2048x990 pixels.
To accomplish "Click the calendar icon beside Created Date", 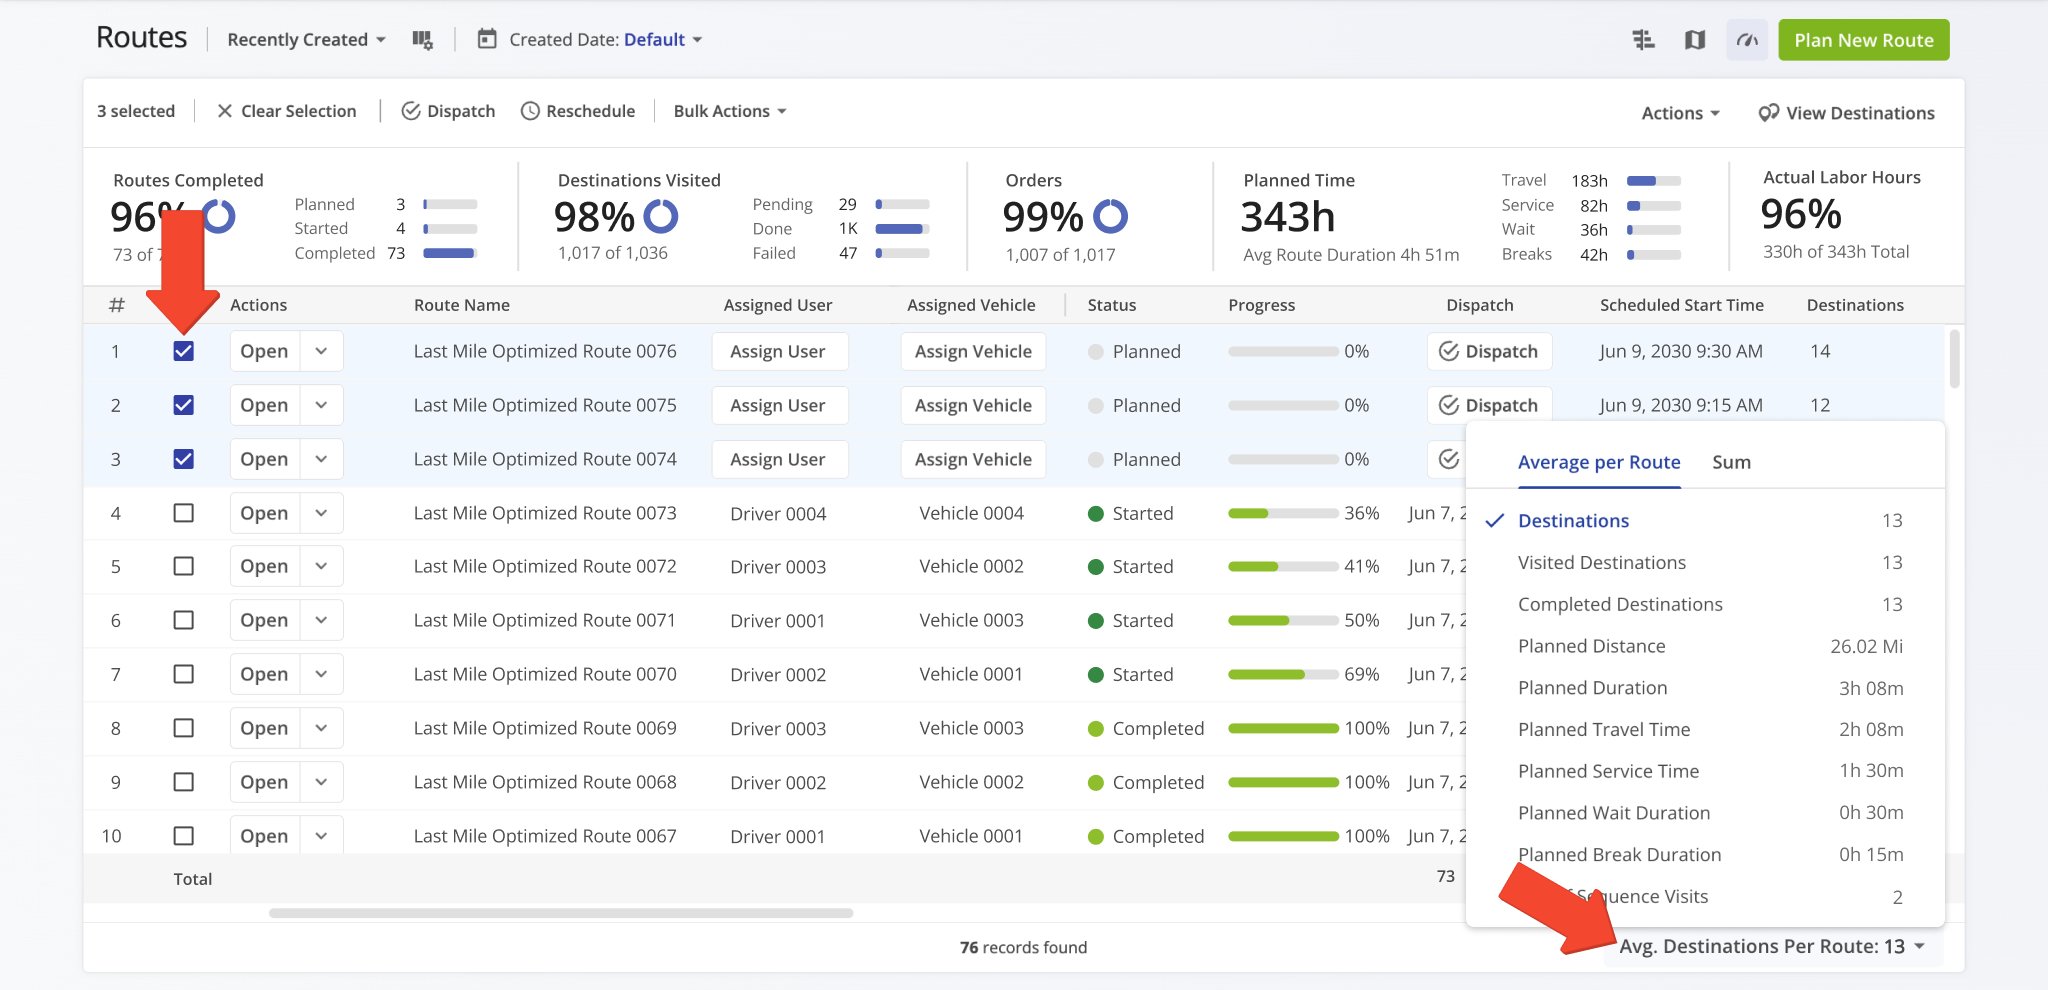I will tap(486, 39).
